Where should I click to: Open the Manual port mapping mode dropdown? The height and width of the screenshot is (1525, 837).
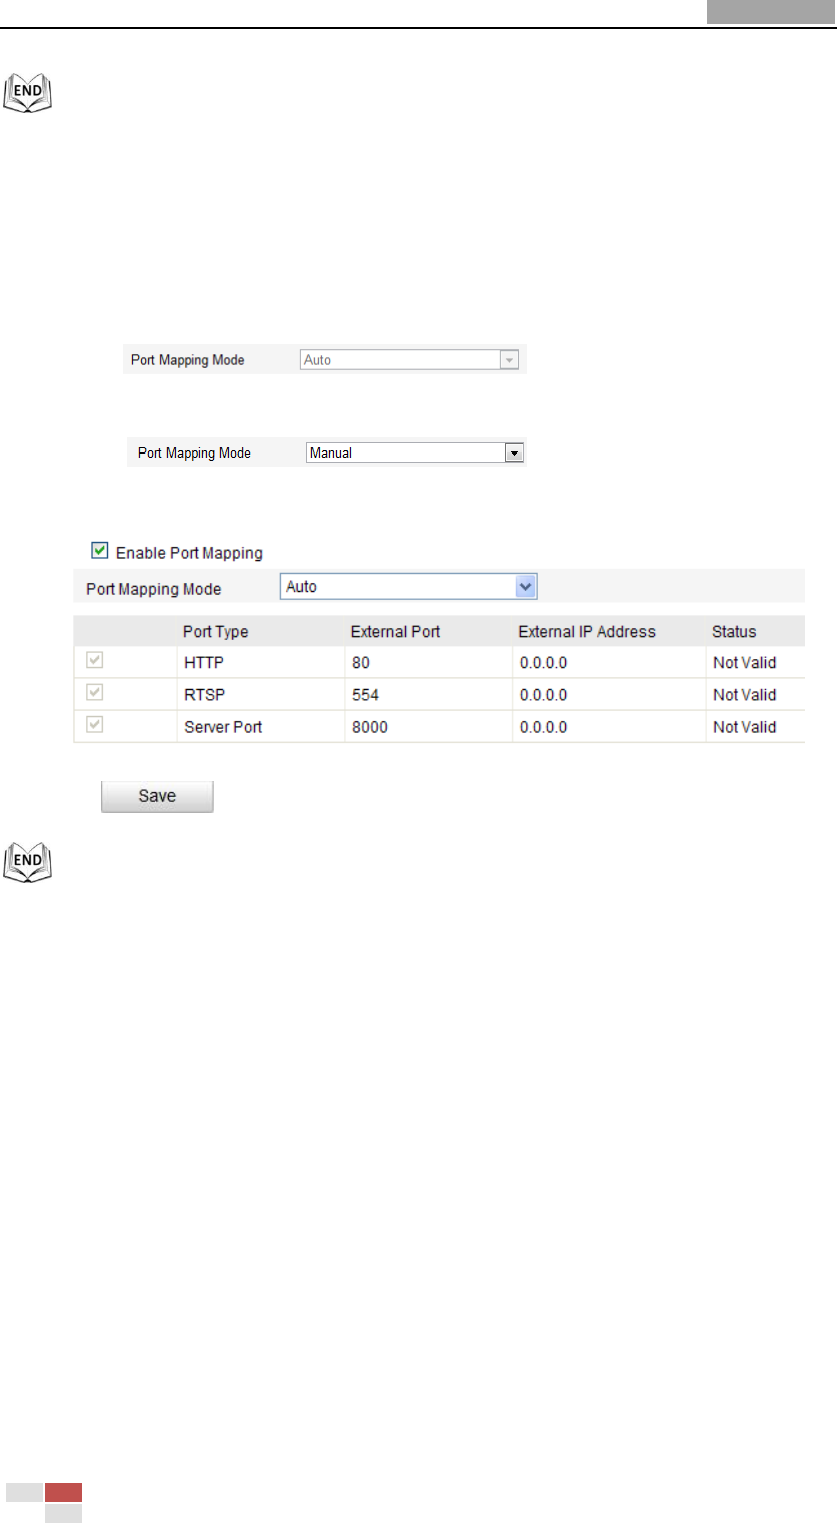tap(415, 453)
